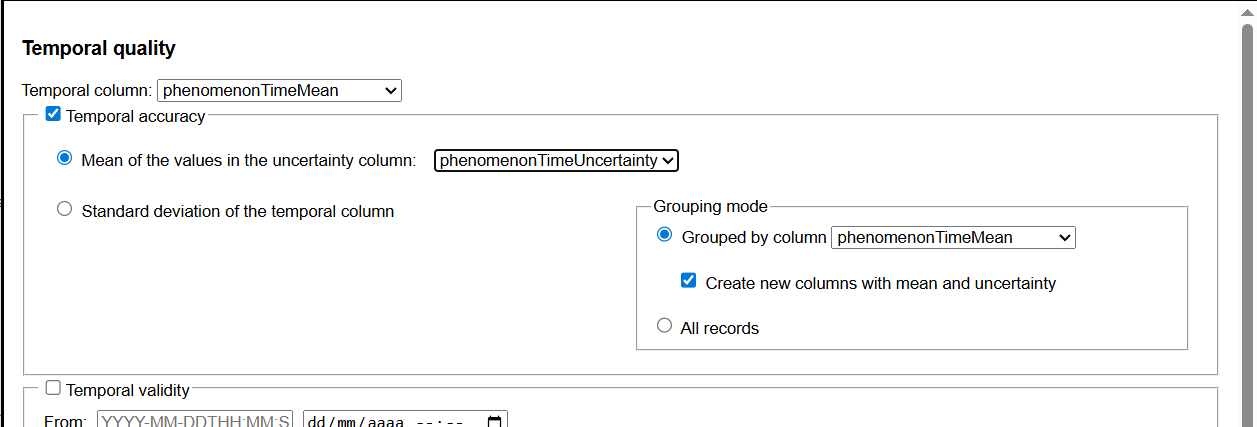Screen dimensions: 1257x427
Task: Untick Create new columns with mean and uncertainty
Action: 688,281
